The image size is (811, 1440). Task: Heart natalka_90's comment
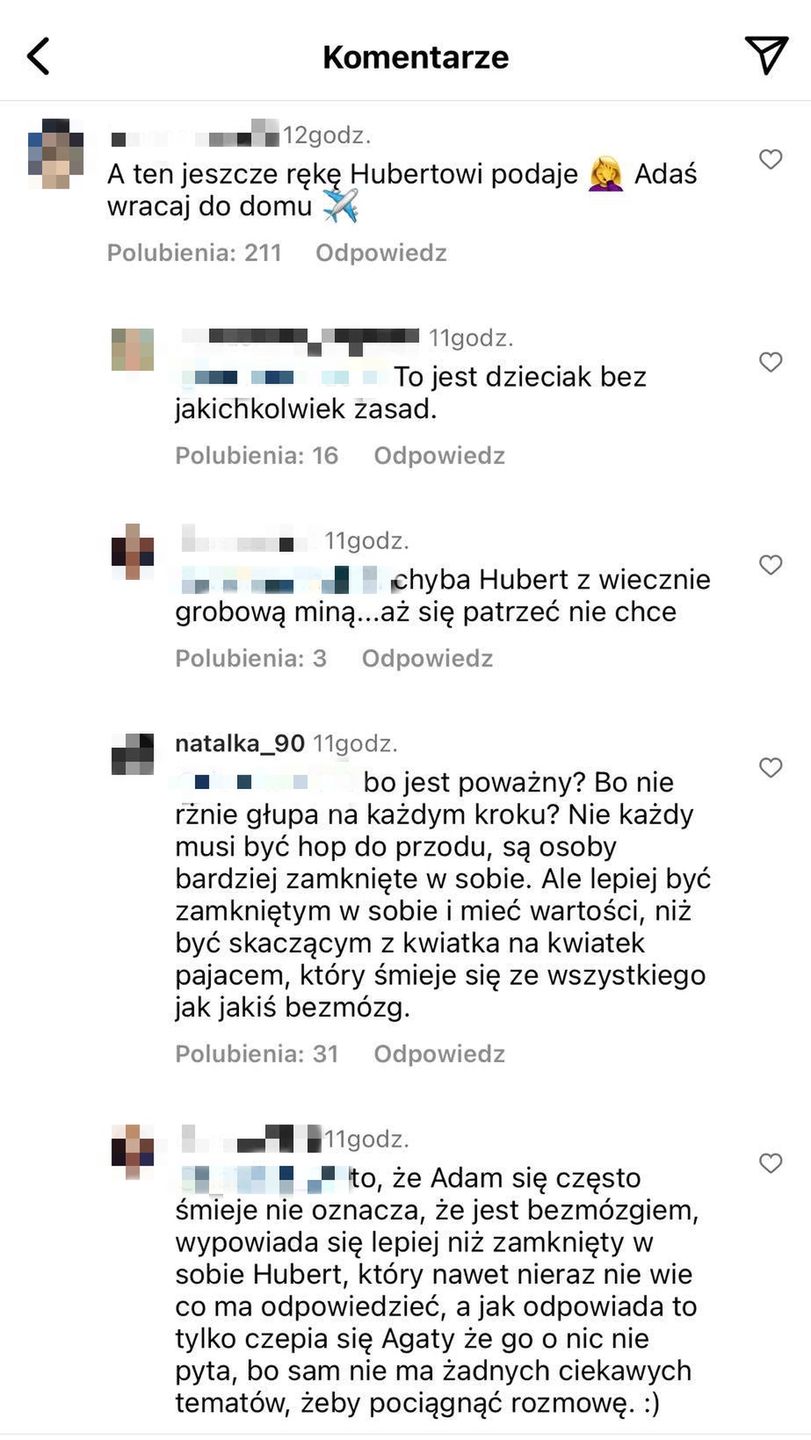(770, 768)
